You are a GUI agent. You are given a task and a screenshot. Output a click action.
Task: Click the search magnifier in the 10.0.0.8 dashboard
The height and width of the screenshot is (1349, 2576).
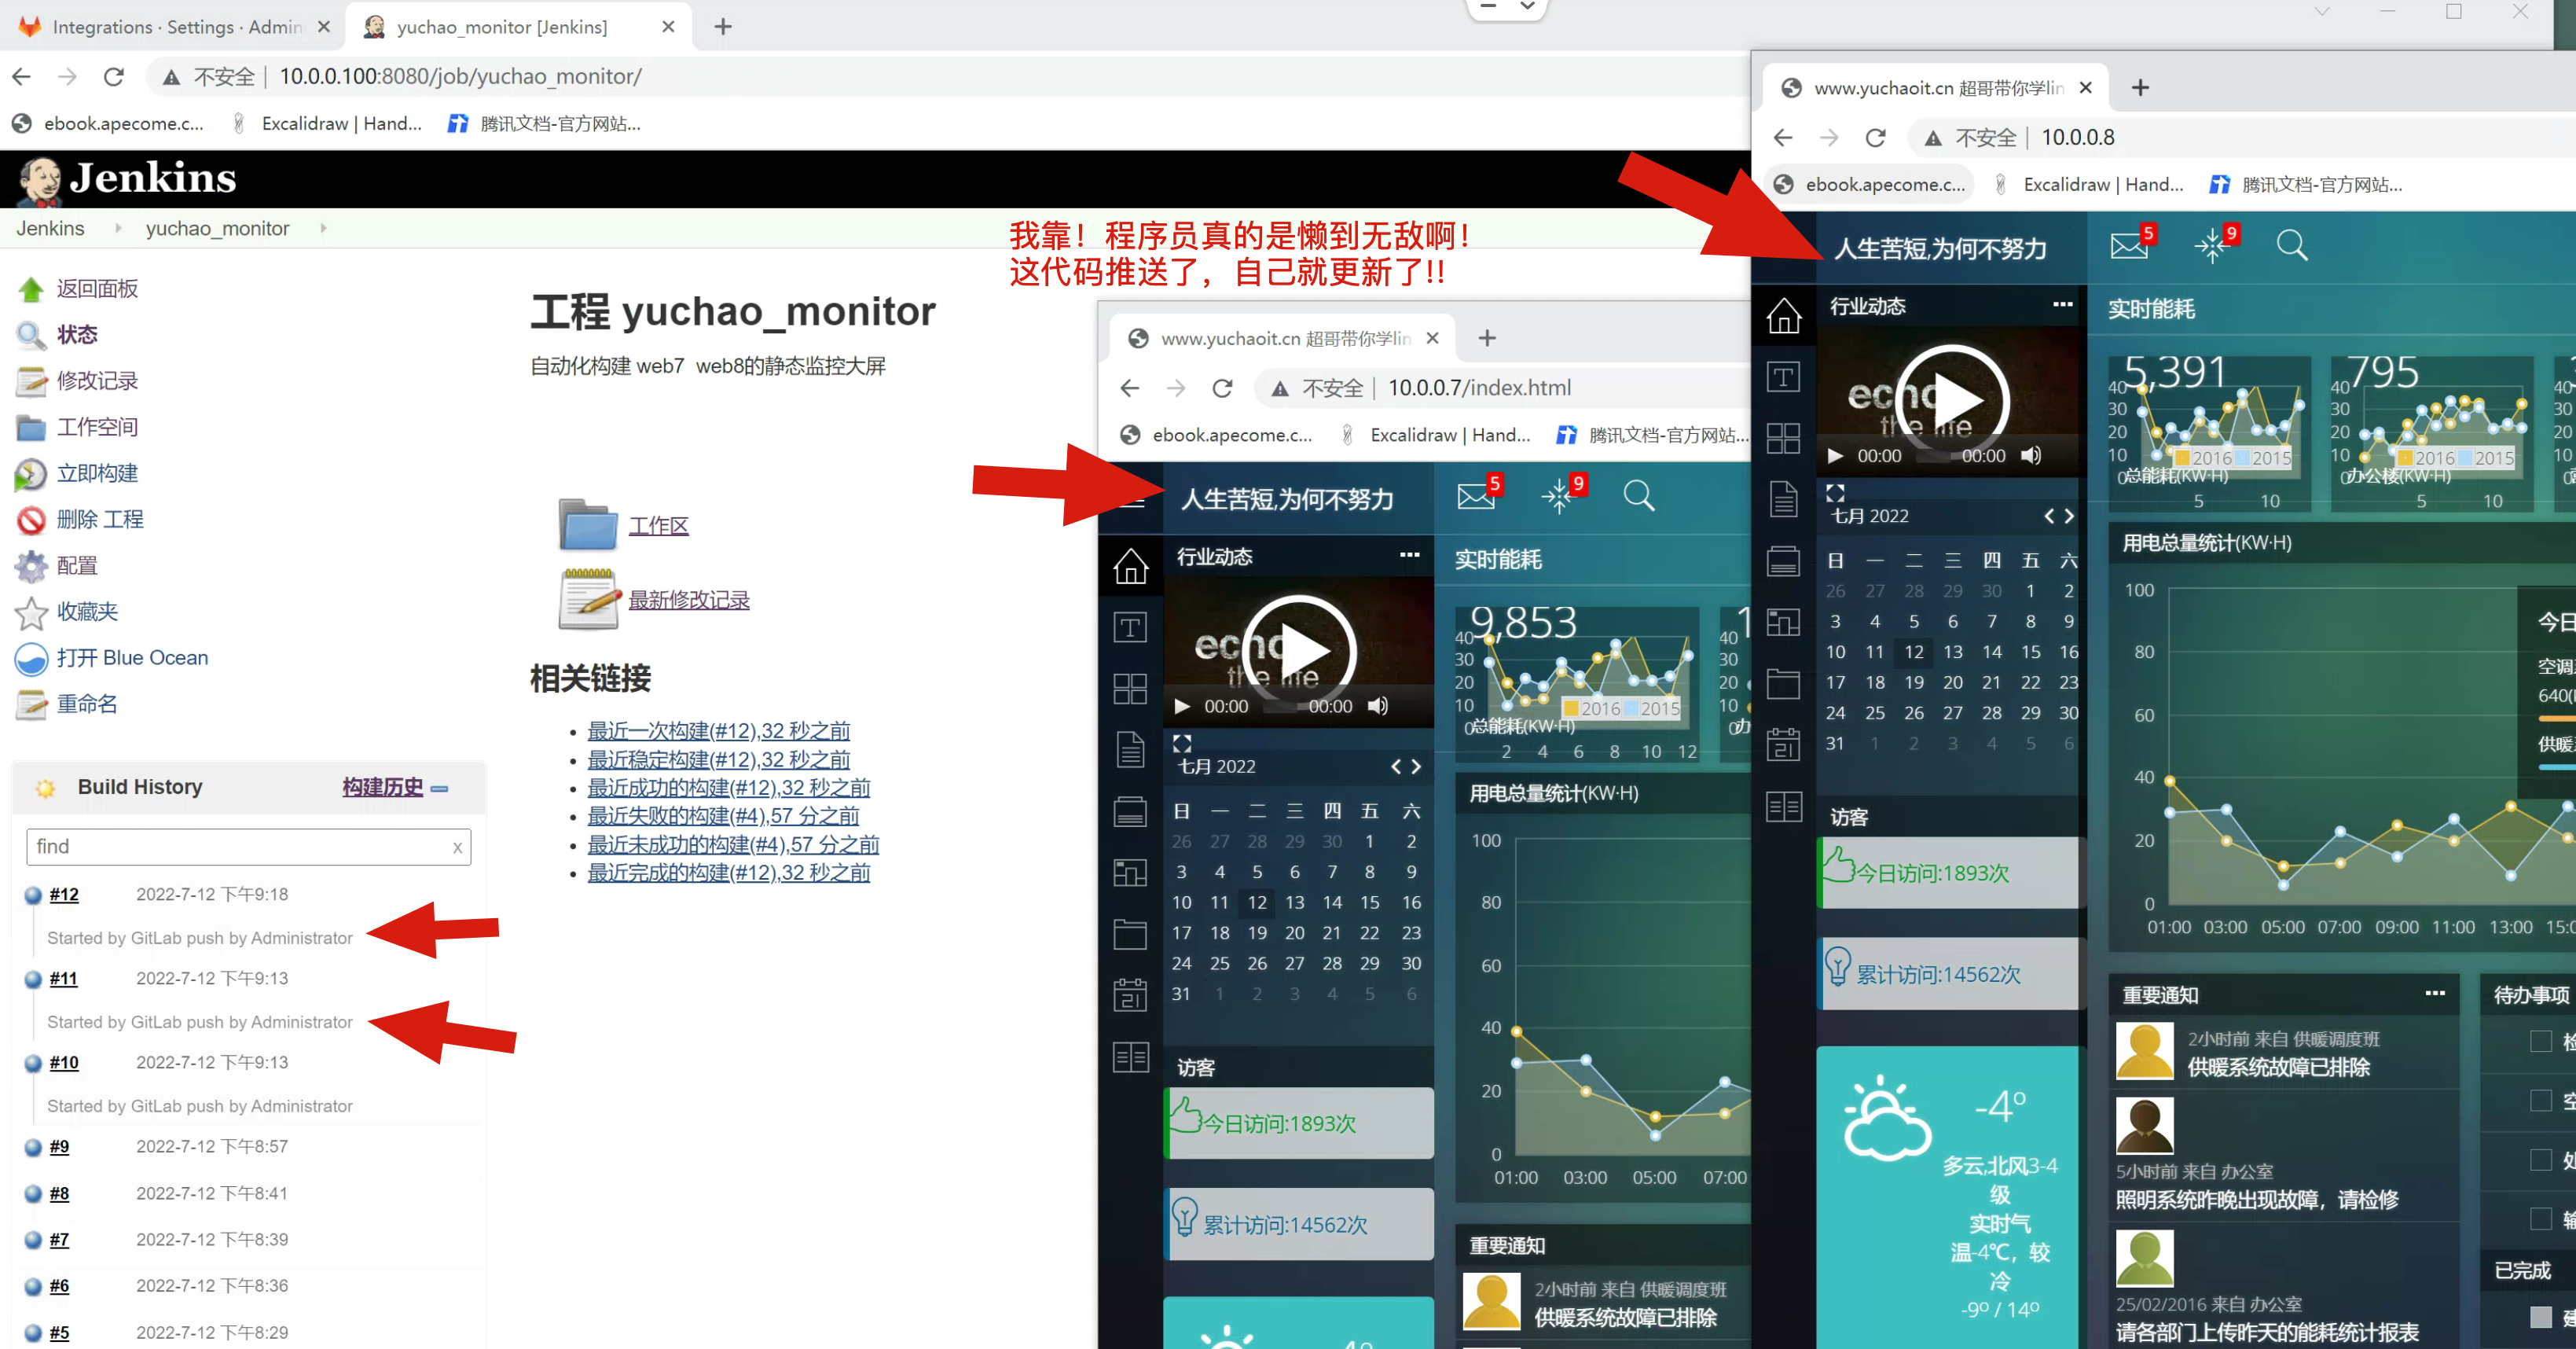pyautogui.click(x=2291, y=245)
